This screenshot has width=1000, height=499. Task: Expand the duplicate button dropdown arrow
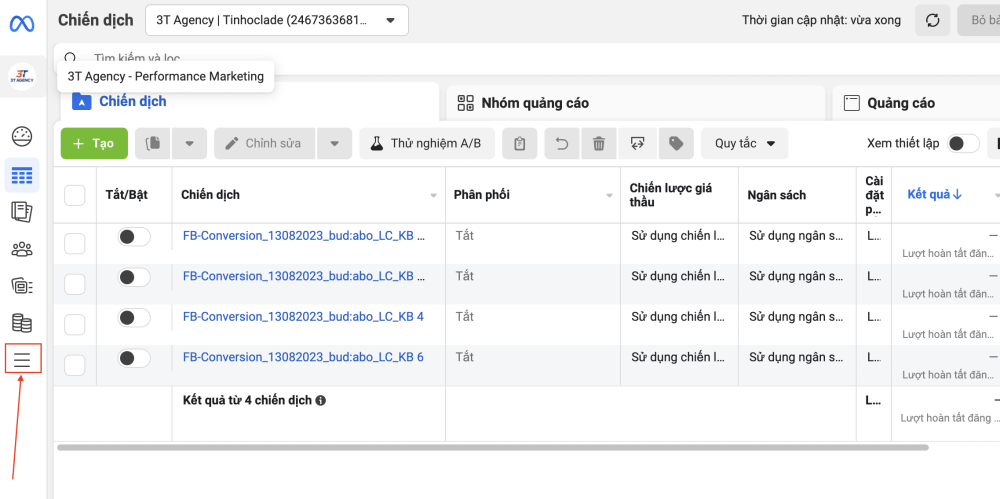coord(189,144)
